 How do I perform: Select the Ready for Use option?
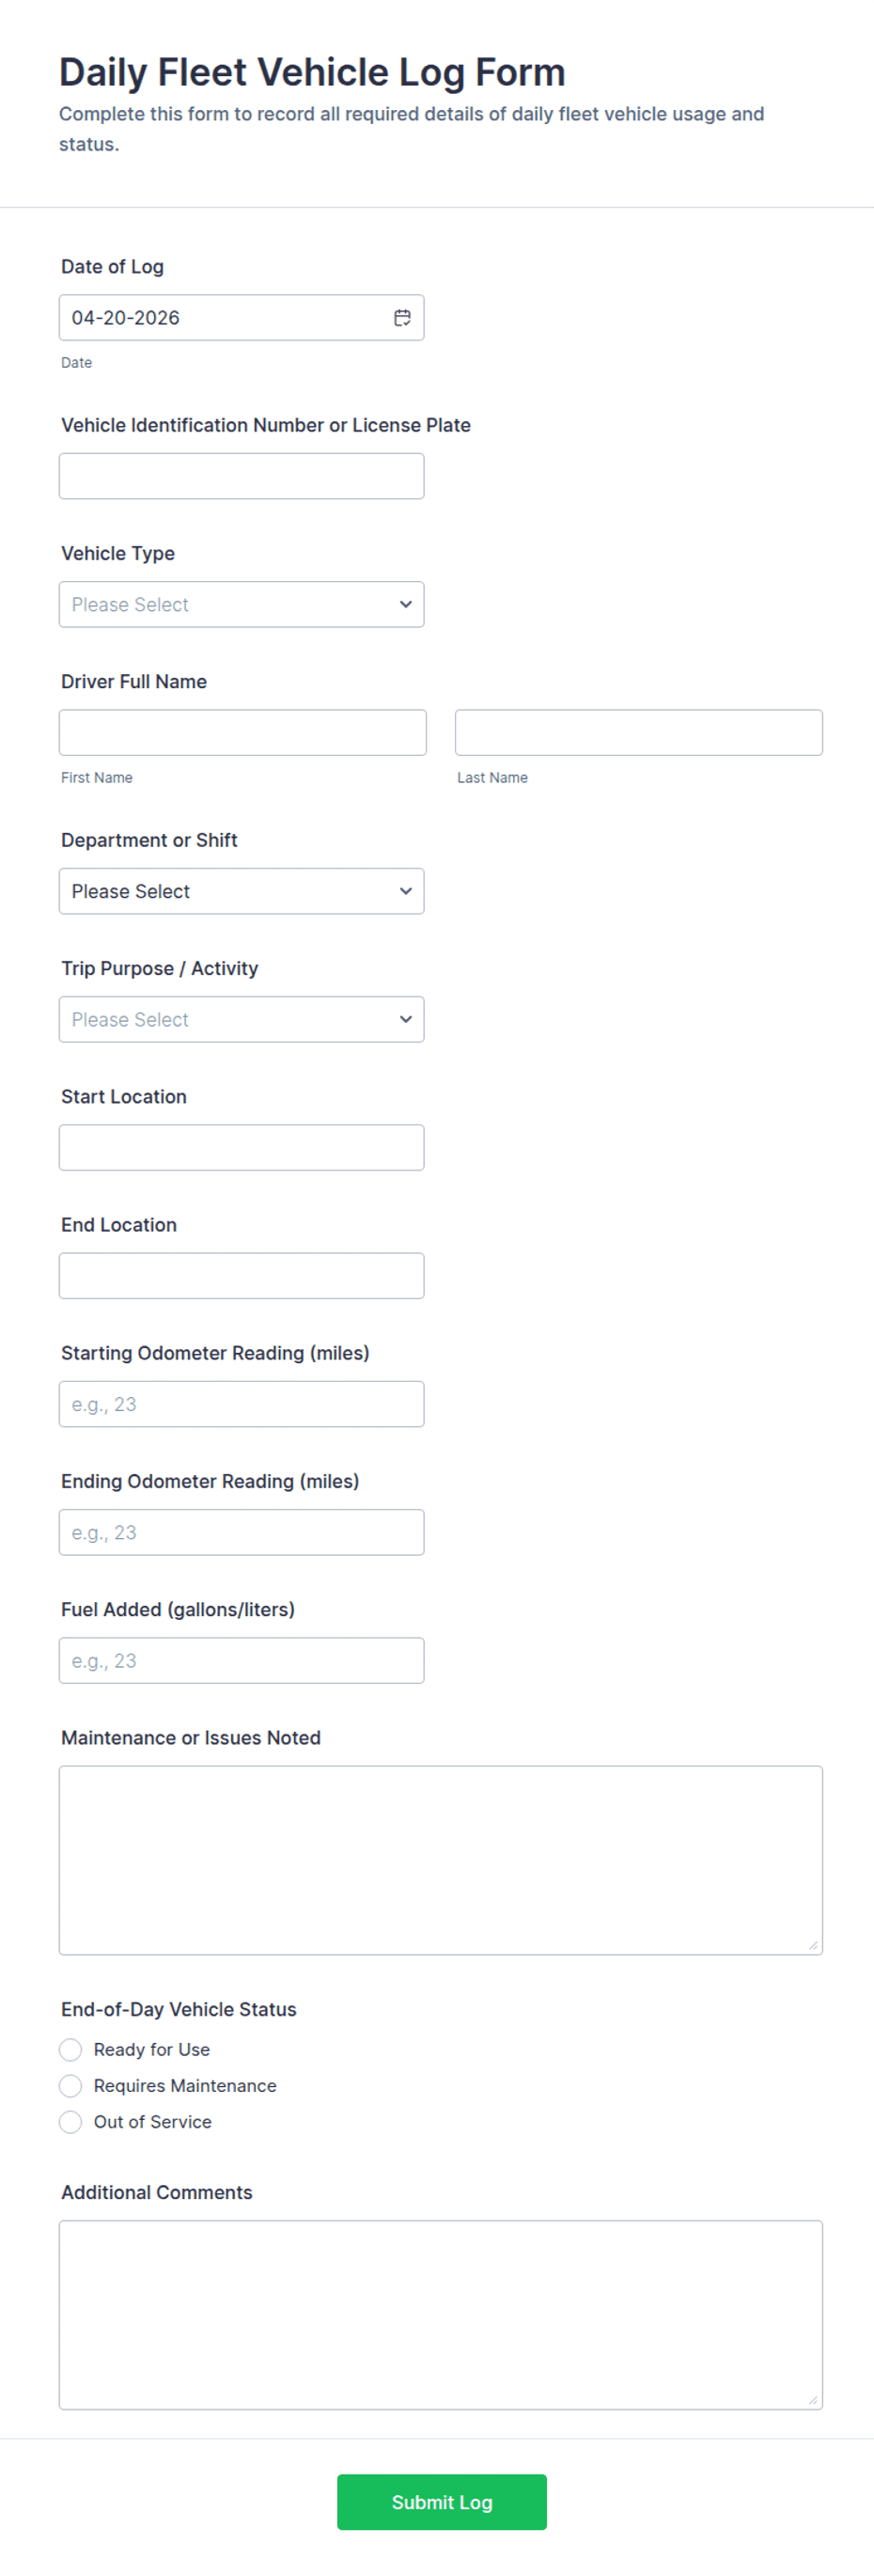[71, 2050]
